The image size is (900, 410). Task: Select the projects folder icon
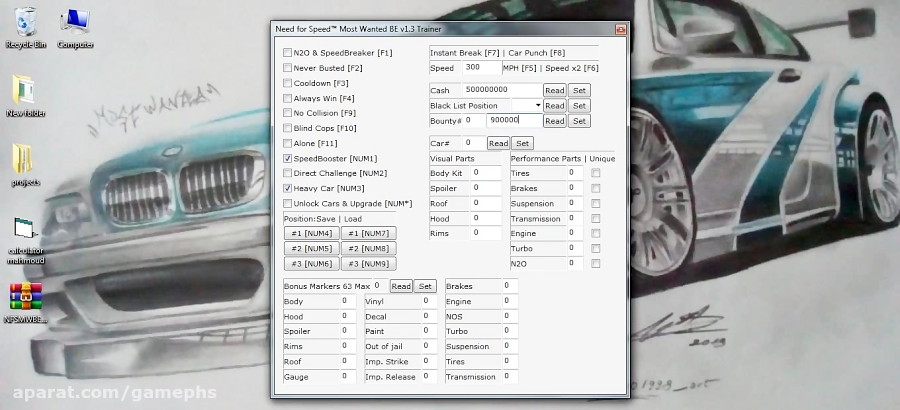(x=25, y=164)
